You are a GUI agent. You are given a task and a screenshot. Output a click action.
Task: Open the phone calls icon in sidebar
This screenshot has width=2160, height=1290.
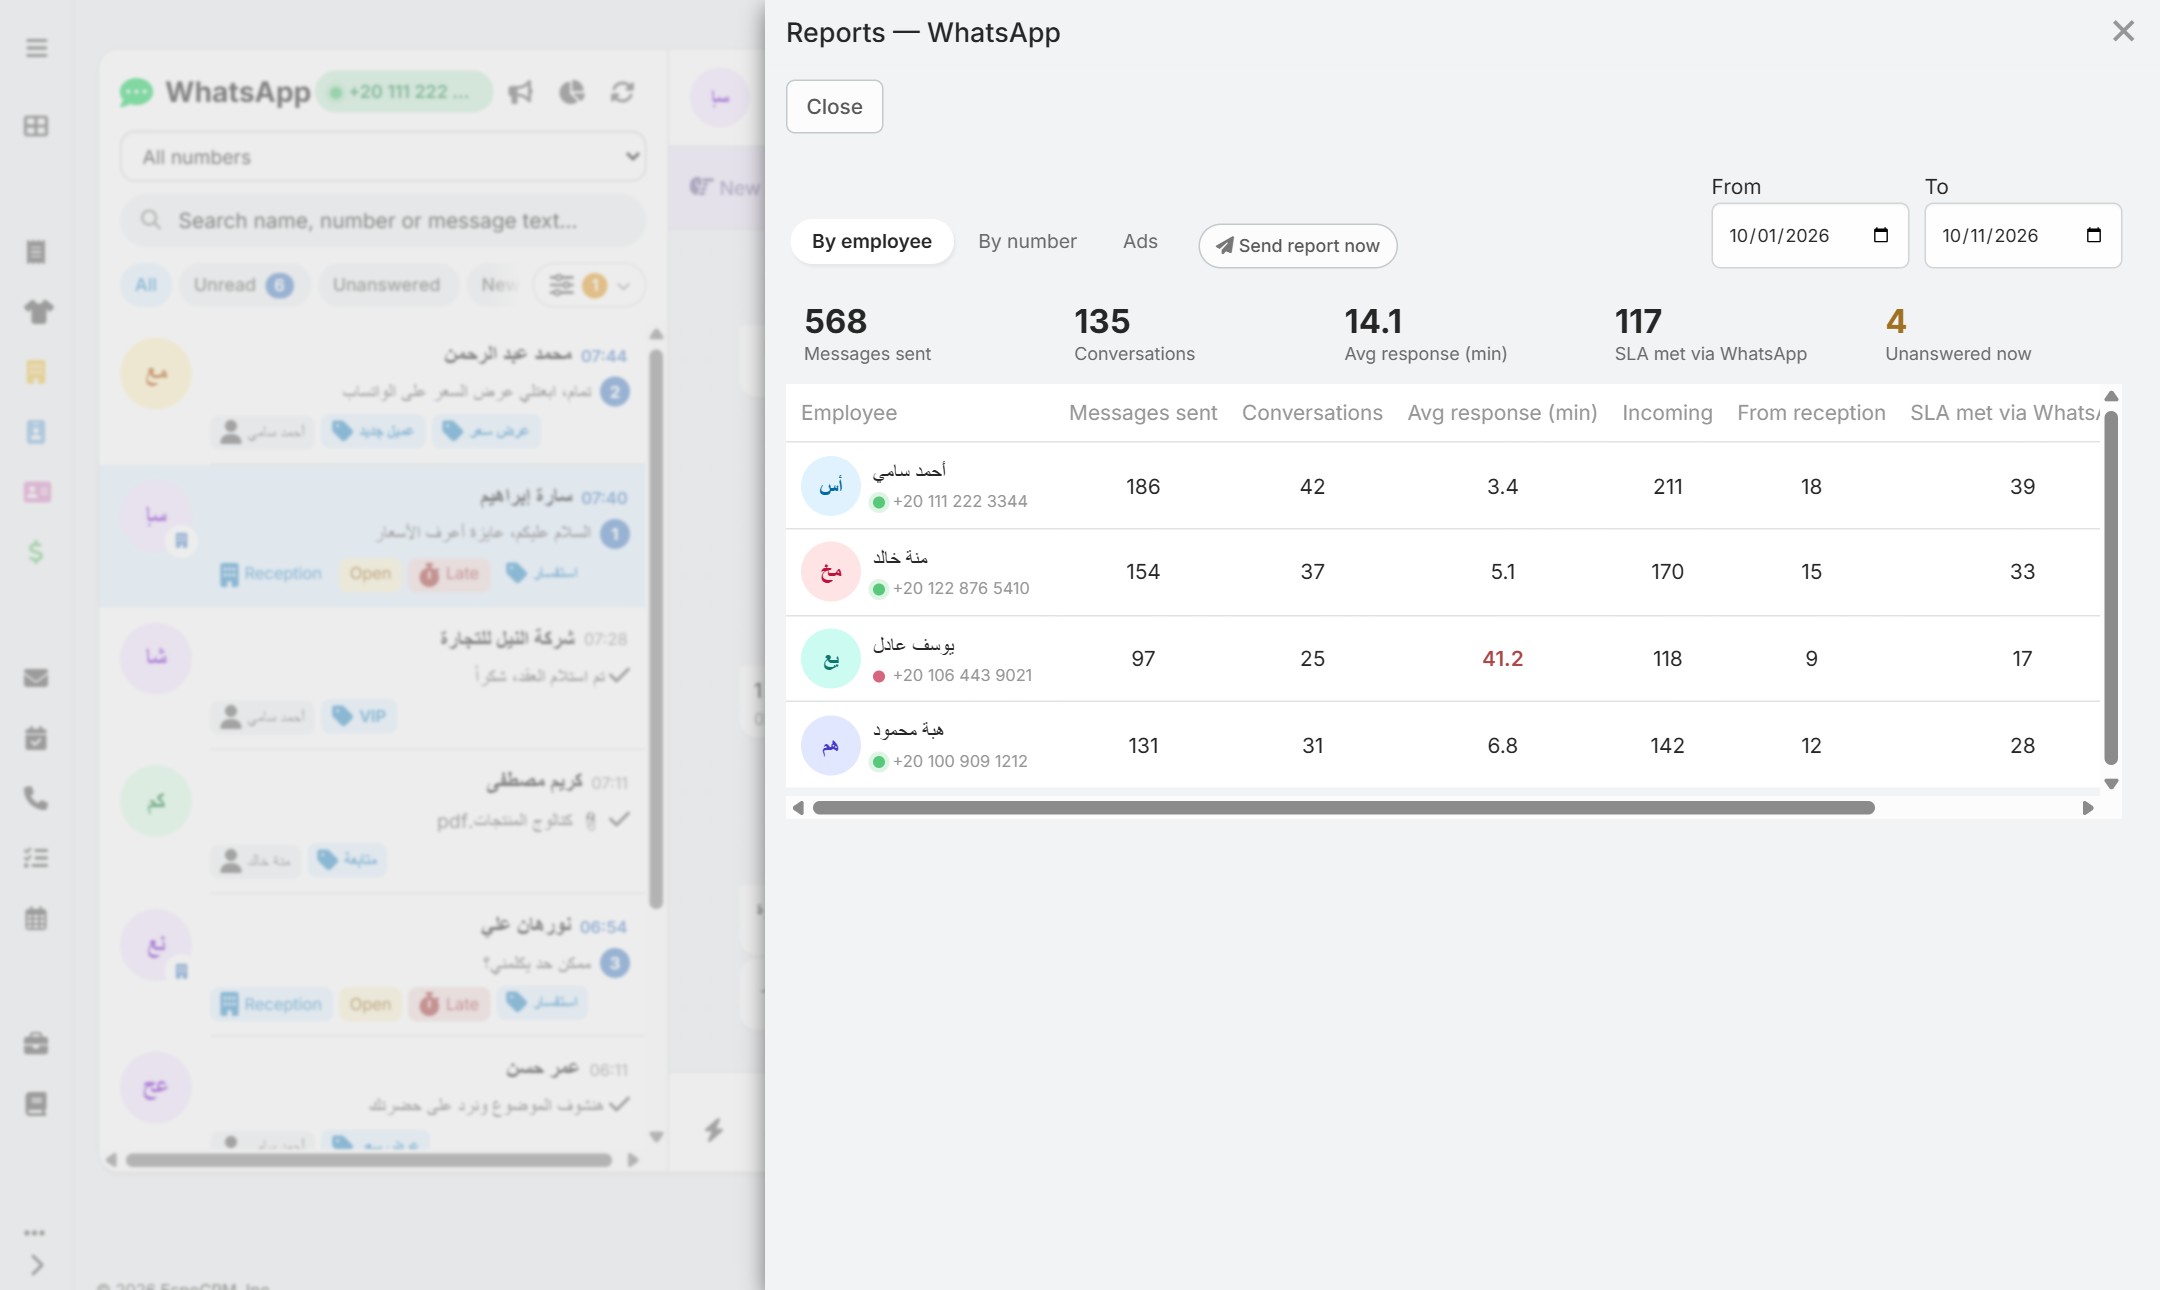tap(36, 798)
